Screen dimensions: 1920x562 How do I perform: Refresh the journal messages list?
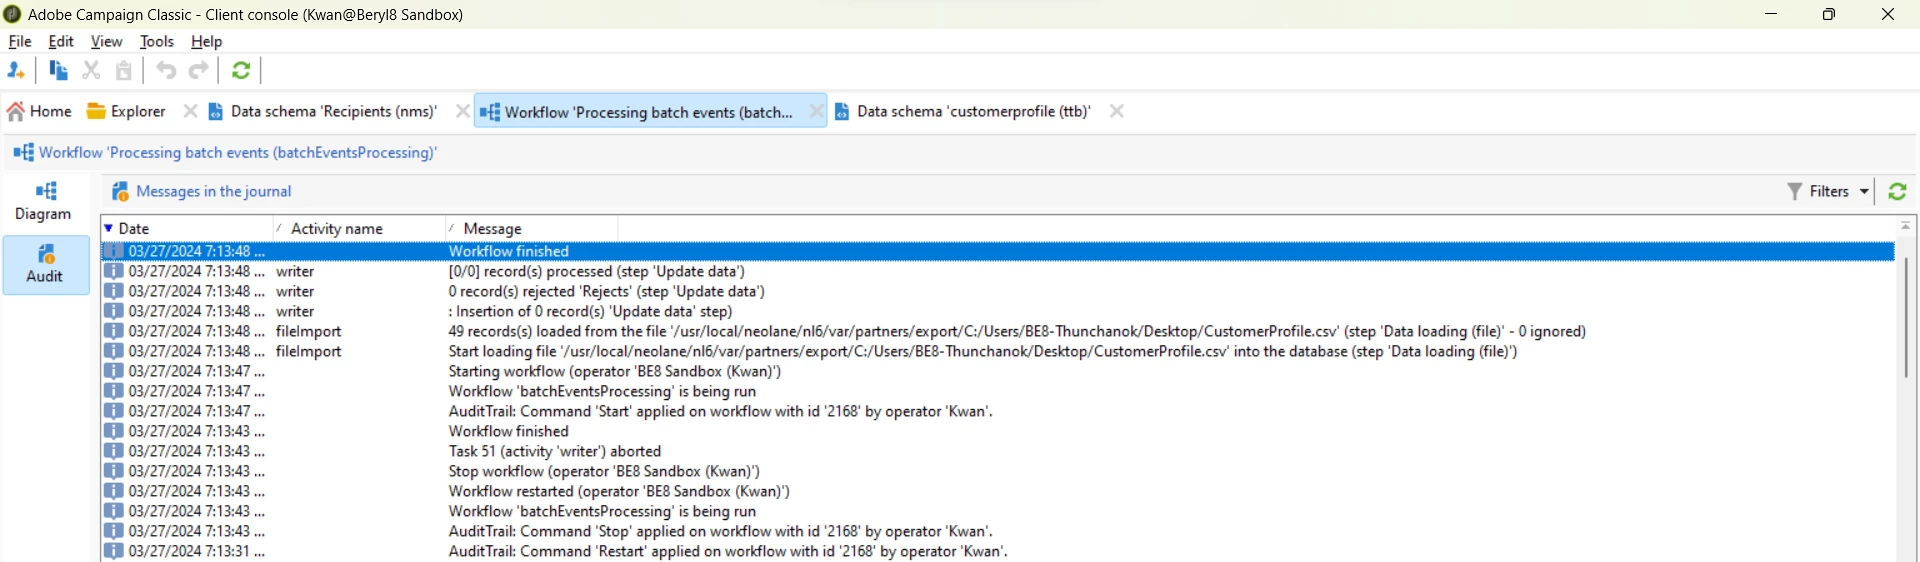click(1897, 191)
